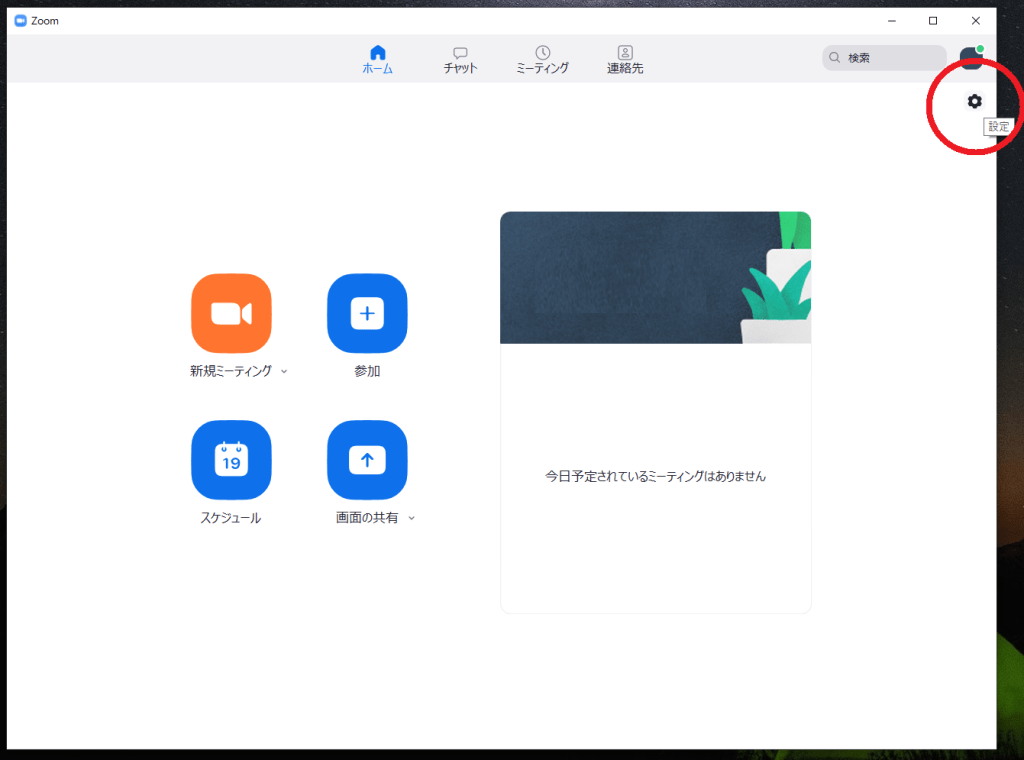The width and height of the screenshot is (1024, 760).
Task: Start a new meeting with the orange camera icon
Action: [x=231, y=313]
